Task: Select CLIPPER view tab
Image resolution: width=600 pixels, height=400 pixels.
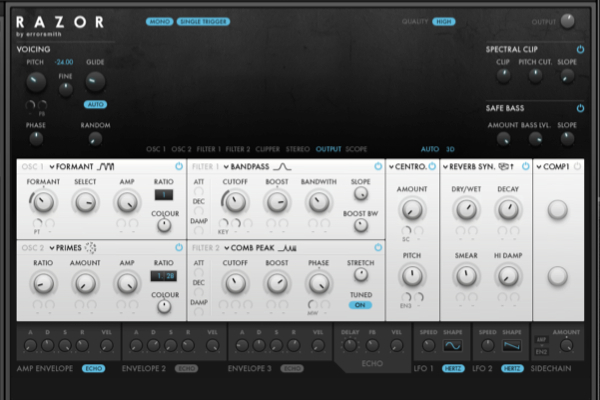Action: click(x=267, y=149)
